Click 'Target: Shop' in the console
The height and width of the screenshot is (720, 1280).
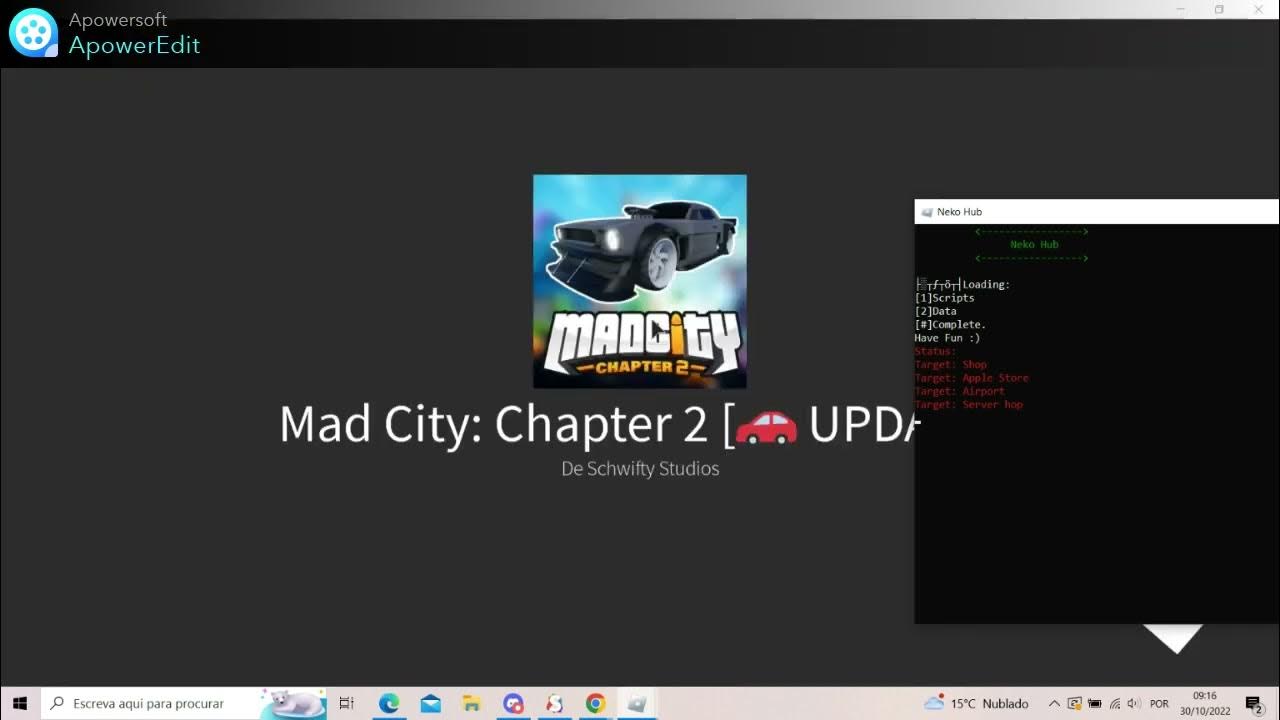[x=951, y=365]
